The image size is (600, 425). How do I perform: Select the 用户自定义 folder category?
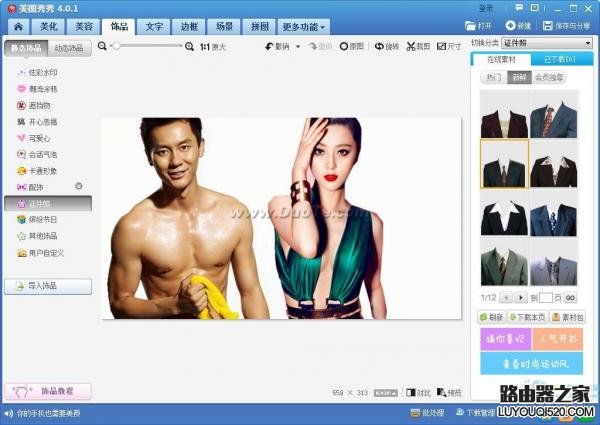40,253
